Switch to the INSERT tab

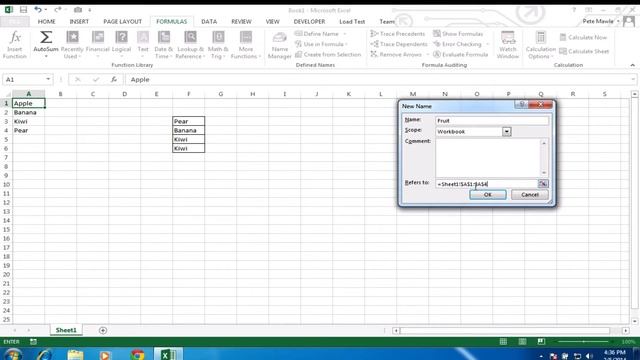[x=79, y=21]
